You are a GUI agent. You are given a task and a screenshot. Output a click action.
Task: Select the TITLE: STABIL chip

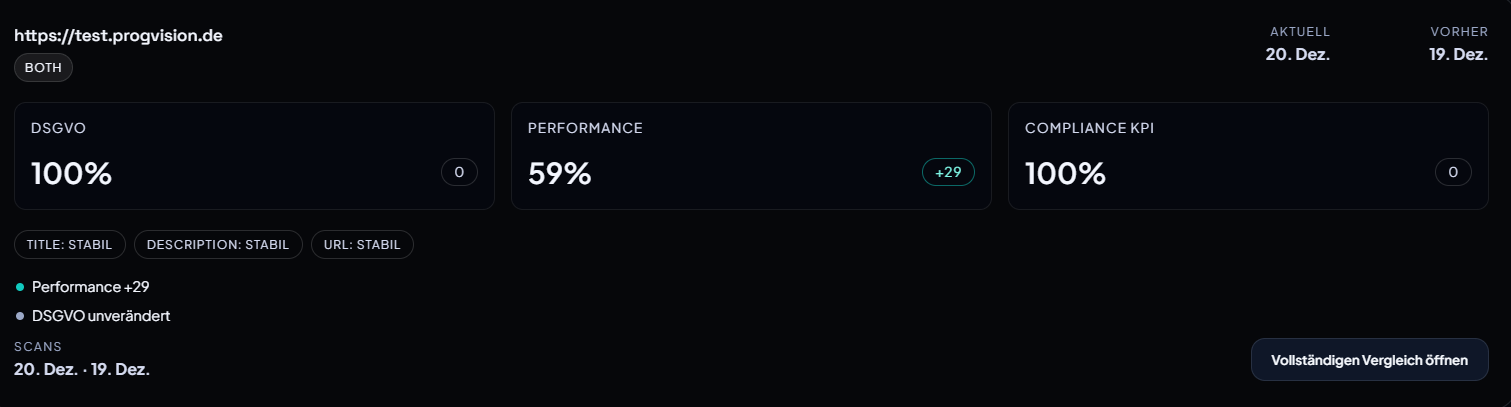[x=70, y=245]
